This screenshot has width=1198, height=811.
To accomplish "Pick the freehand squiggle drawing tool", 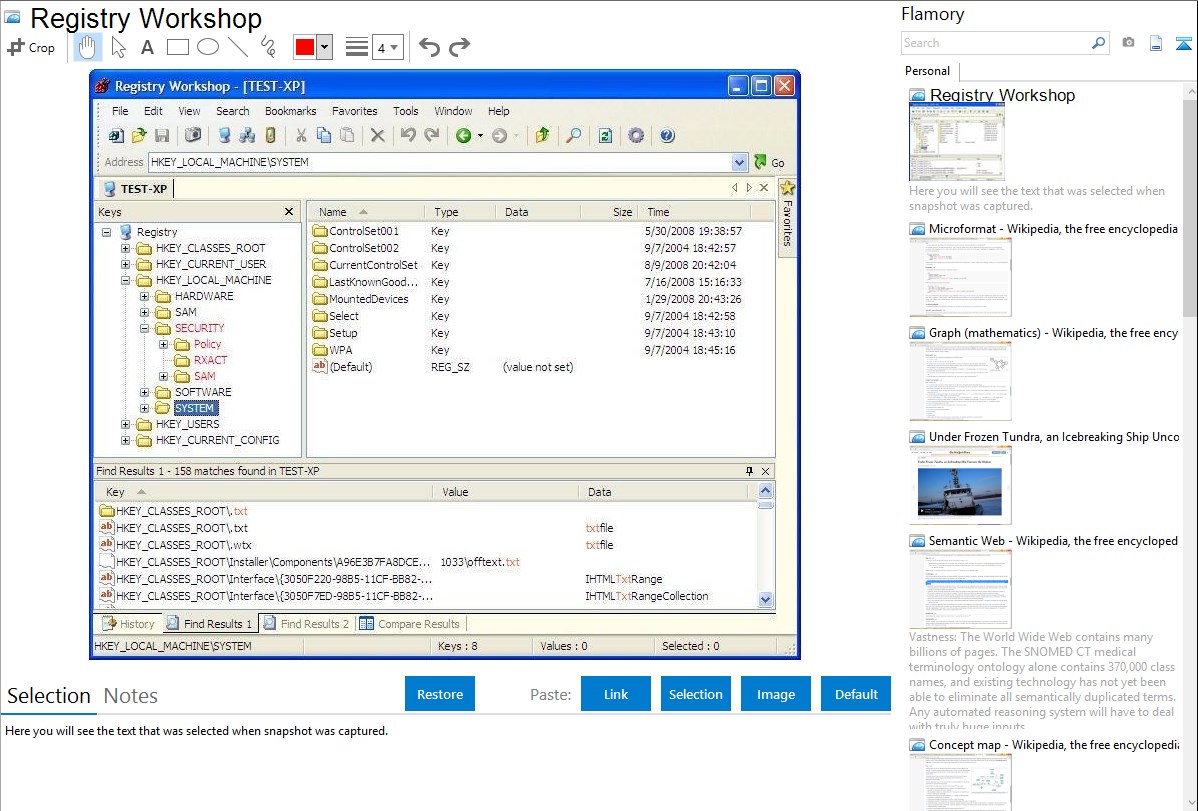I will tap(268, 47).
